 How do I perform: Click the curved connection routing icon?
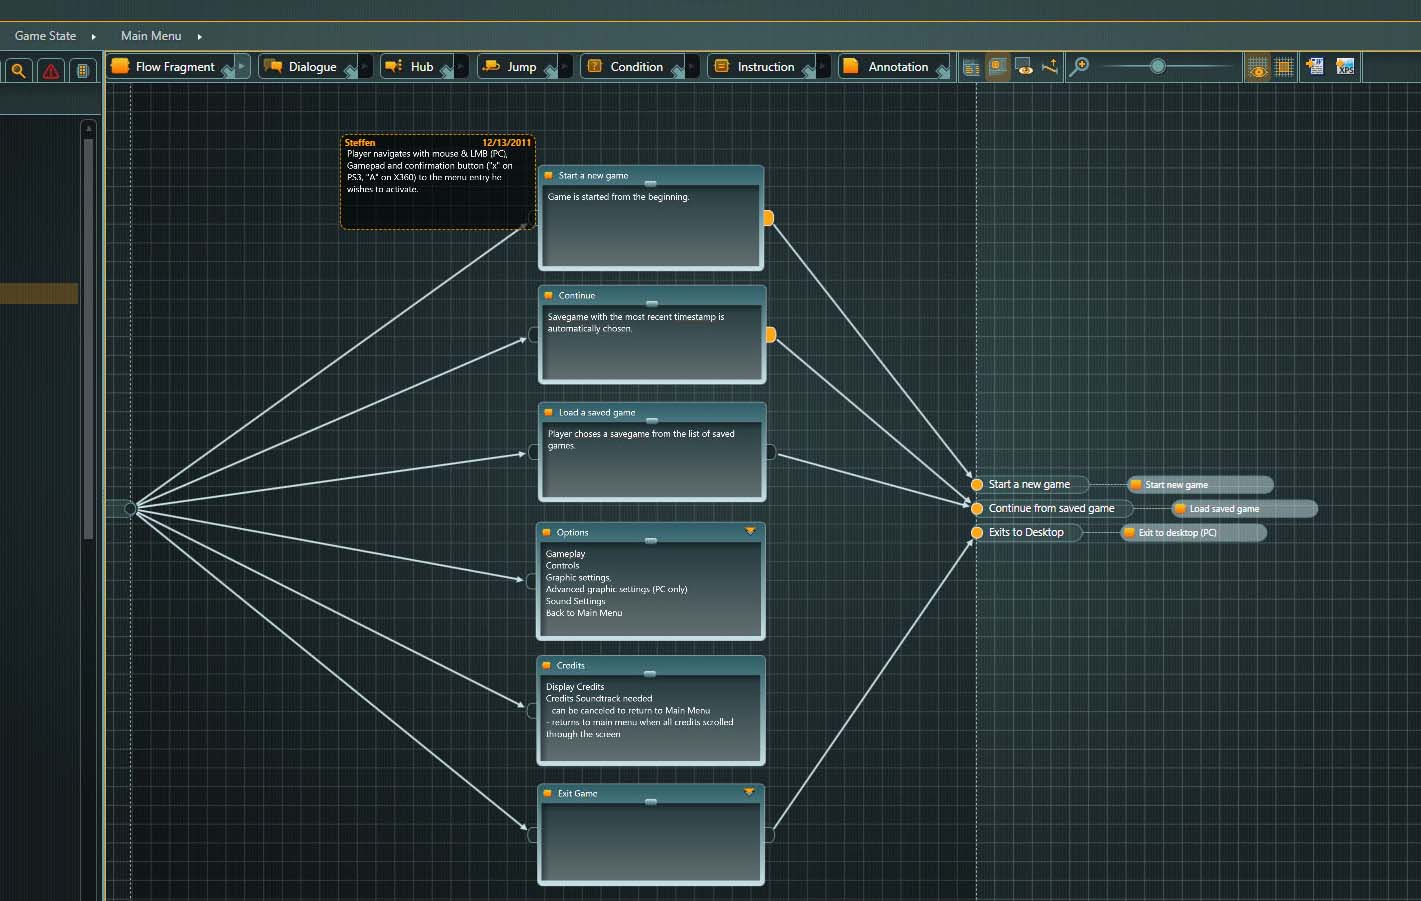click(1050, 67)
